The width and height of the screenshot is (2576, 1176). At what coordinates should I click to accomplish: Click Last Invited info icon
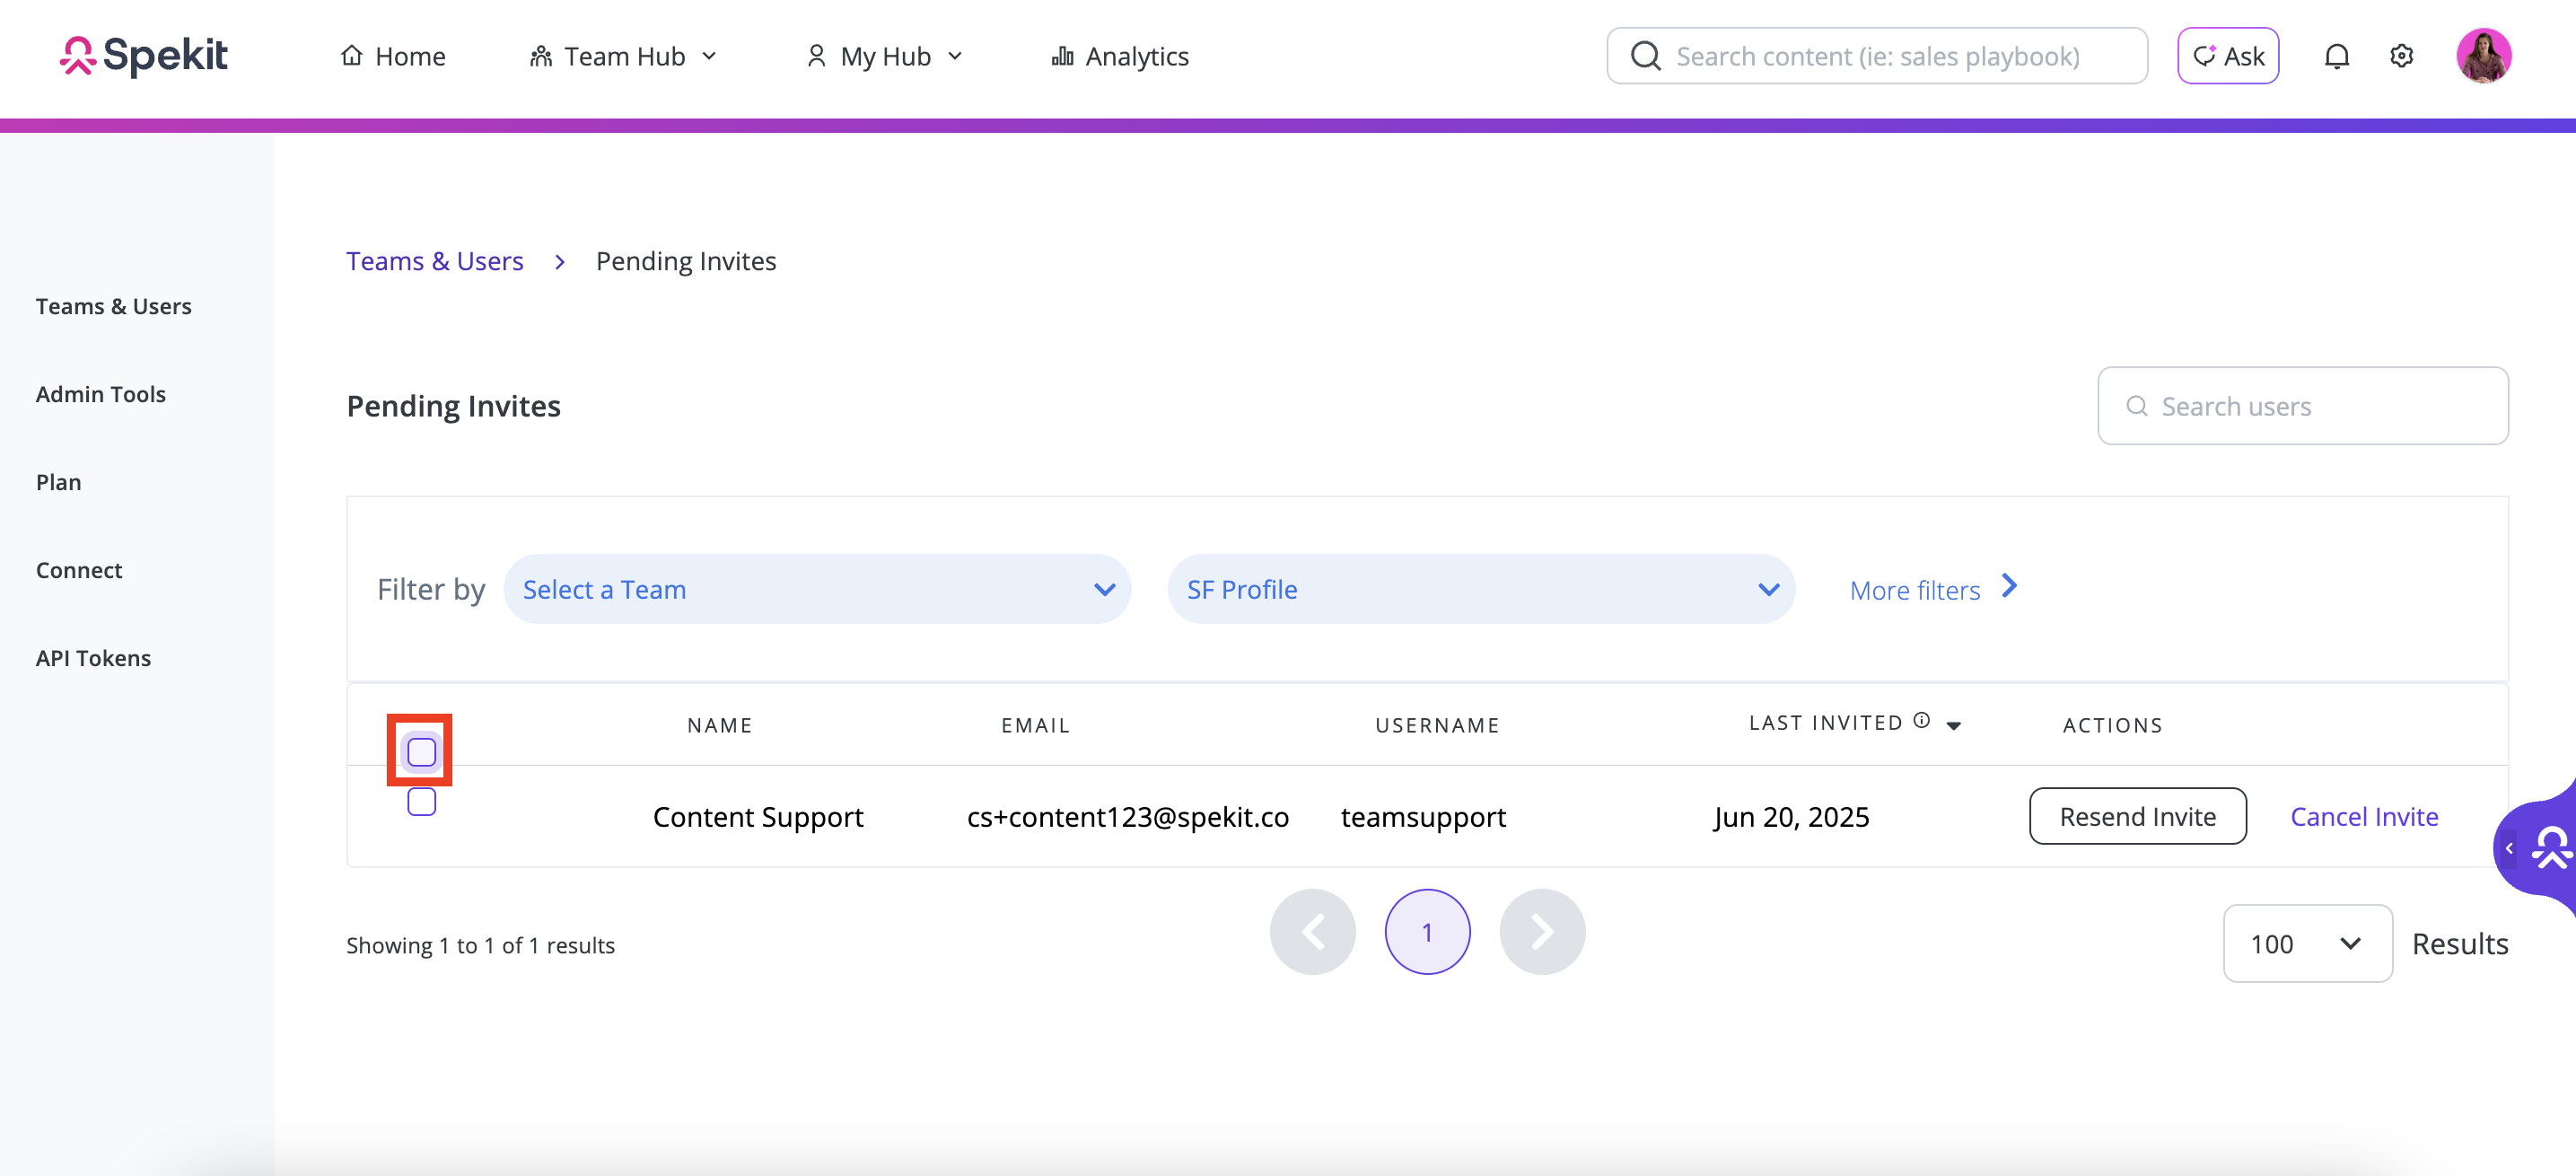1921,721
